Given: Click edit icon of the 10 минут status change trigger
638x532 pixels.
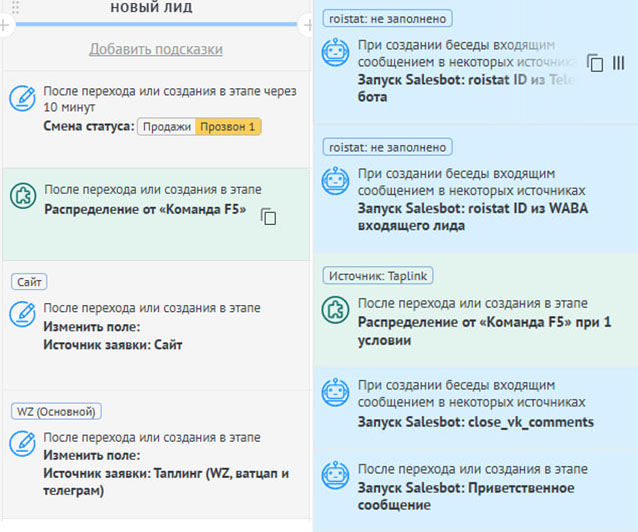Looking at the screenshot, I should [22, 98].
